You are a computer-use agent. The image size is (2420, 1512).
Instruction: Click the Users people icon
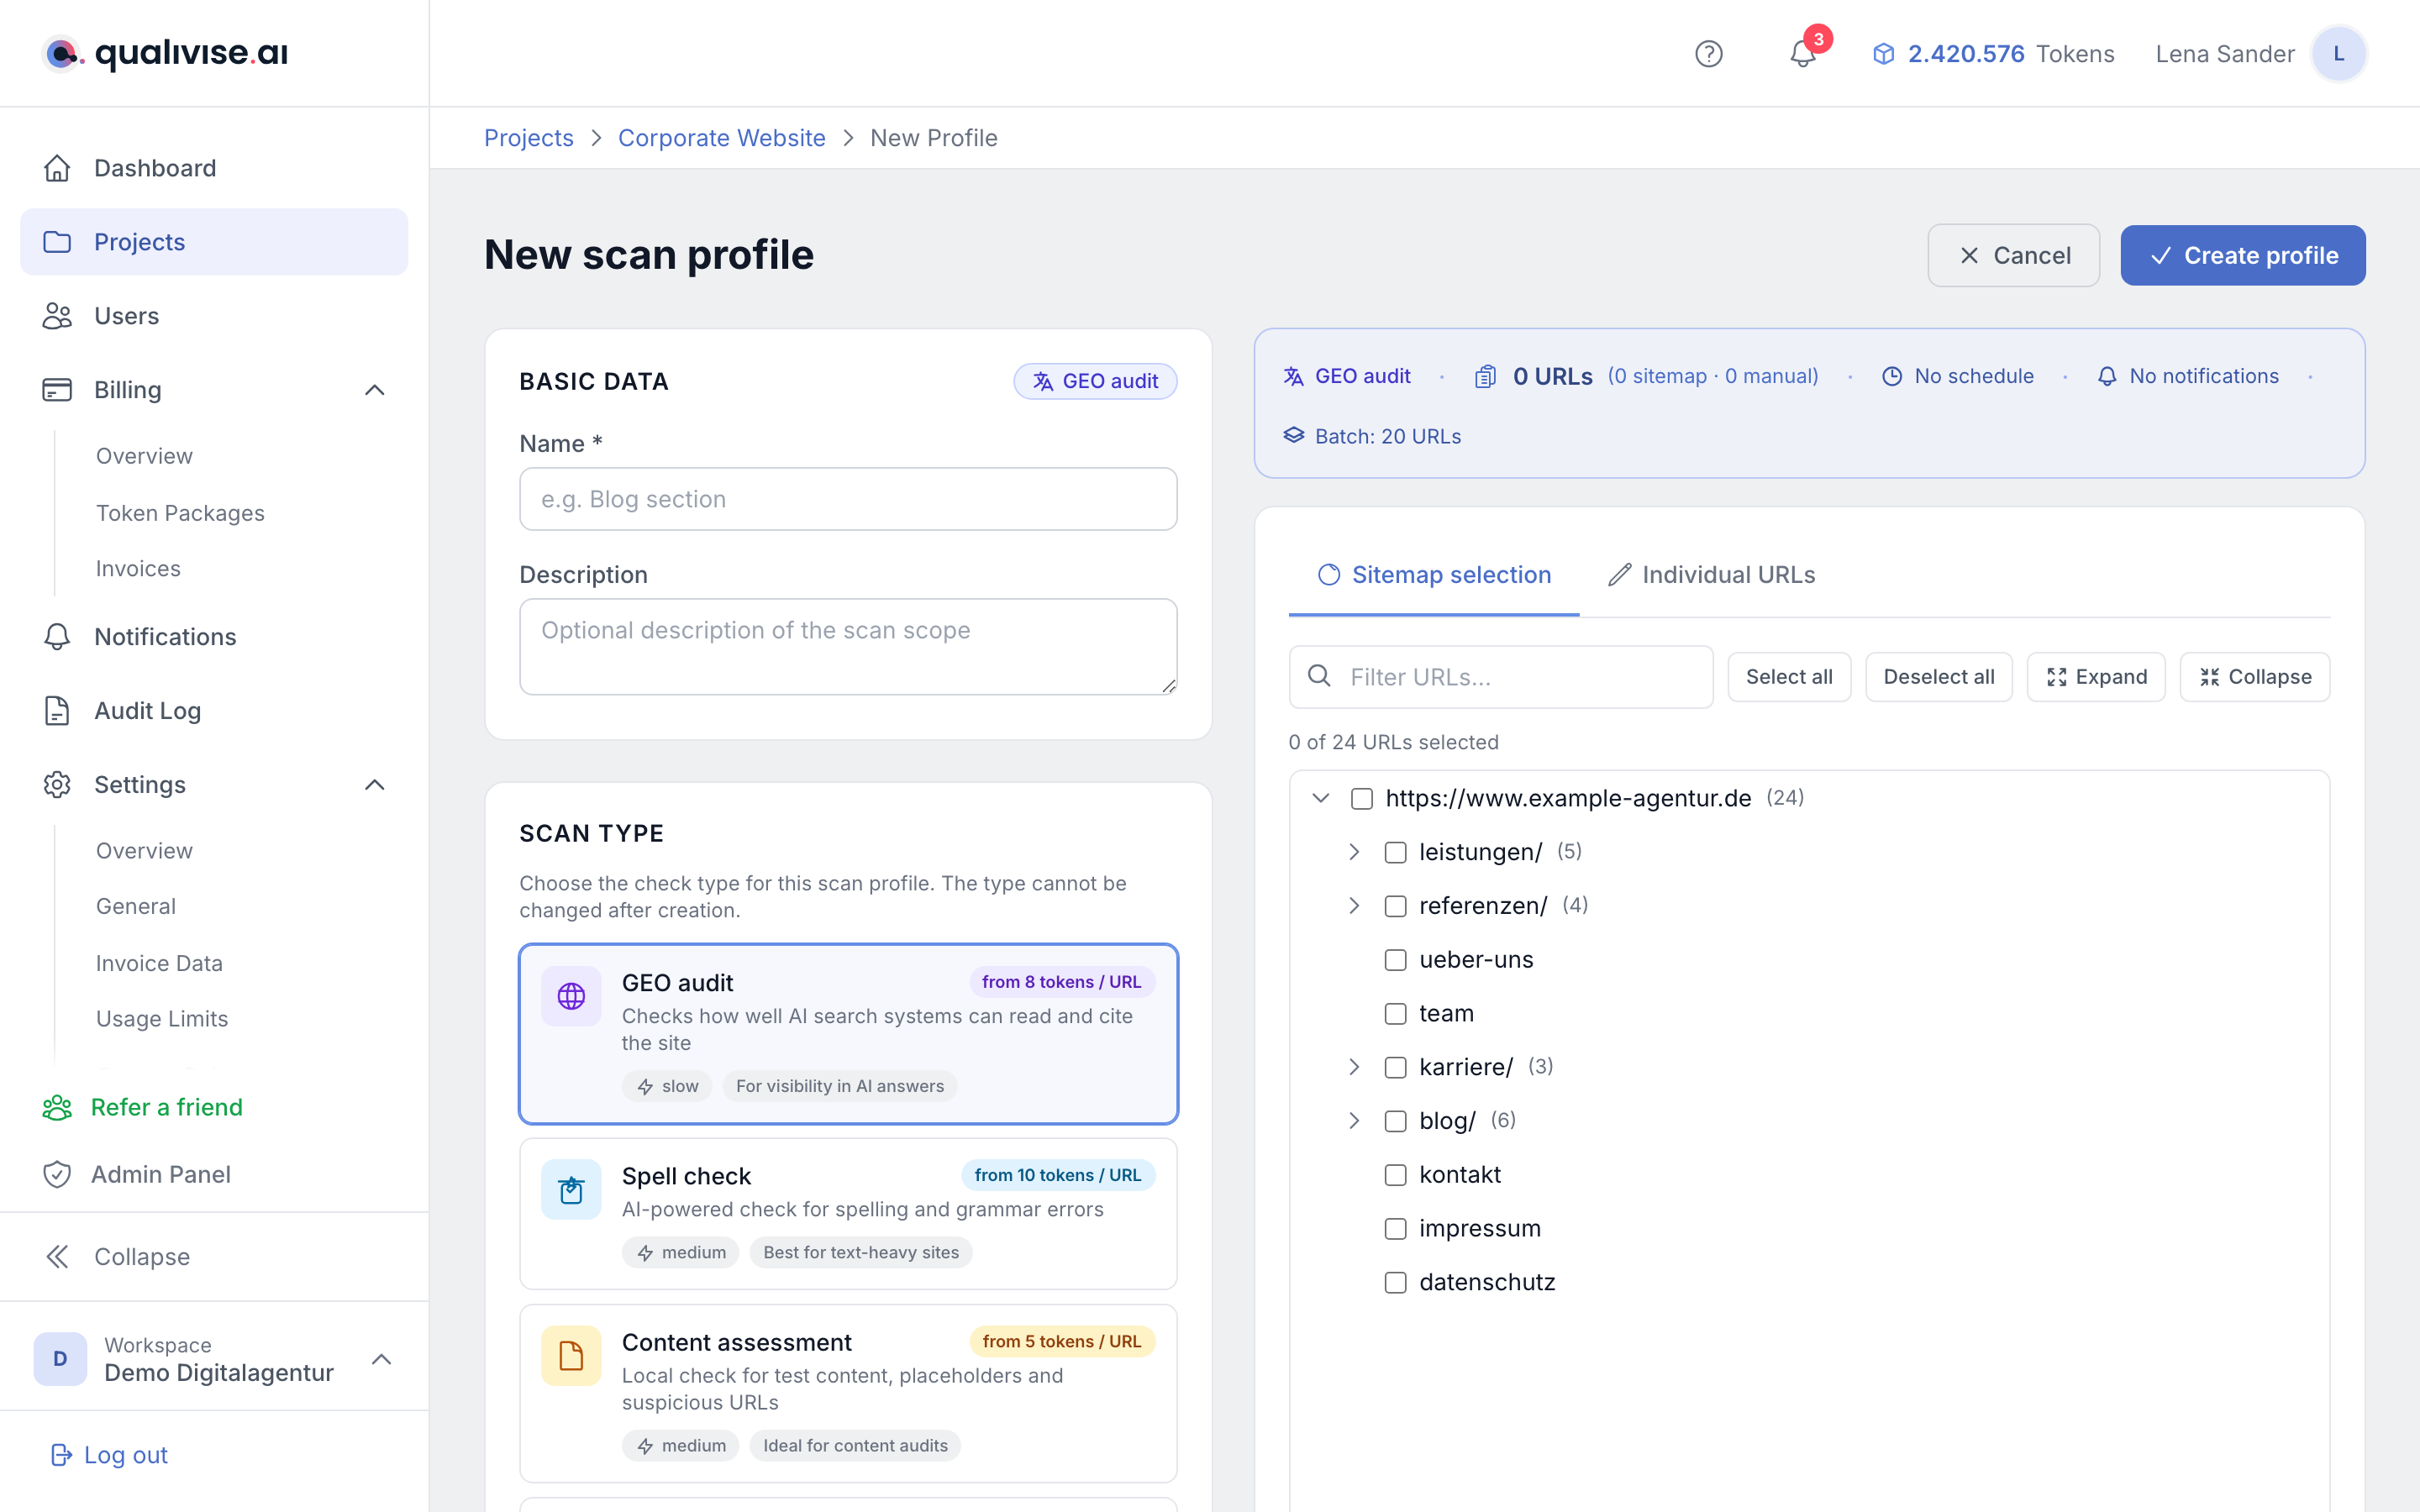(x=57, y=316)
